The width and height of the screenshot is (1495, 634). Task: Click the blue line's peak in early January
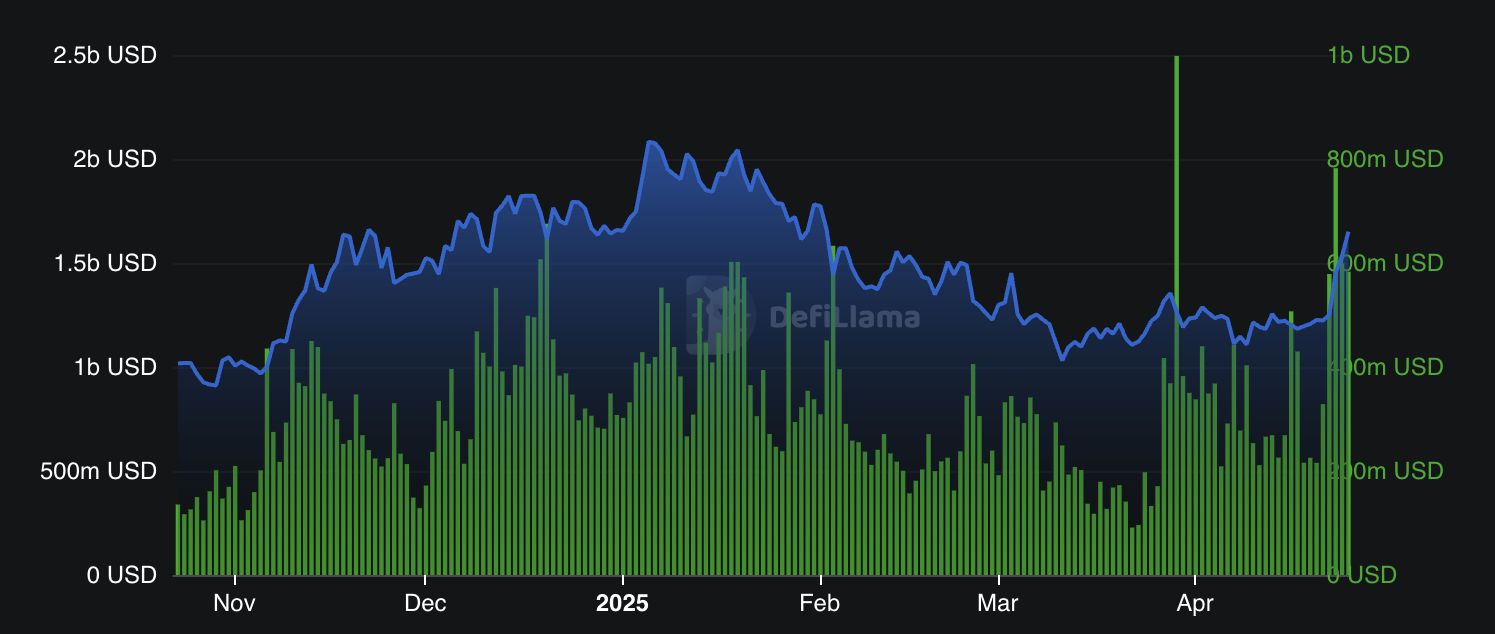tap(650, 142)
